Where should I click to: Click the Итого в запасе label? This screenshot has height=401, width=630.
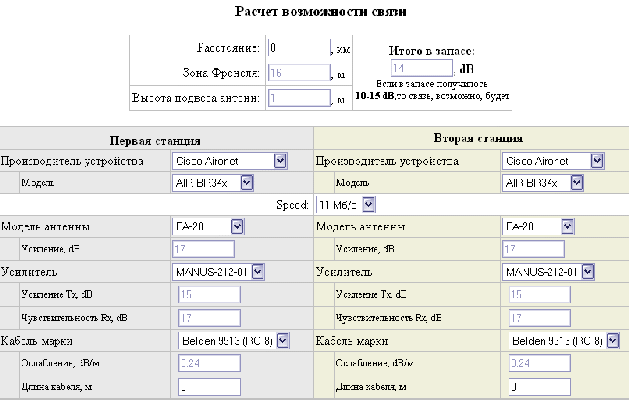coord(432,51)
